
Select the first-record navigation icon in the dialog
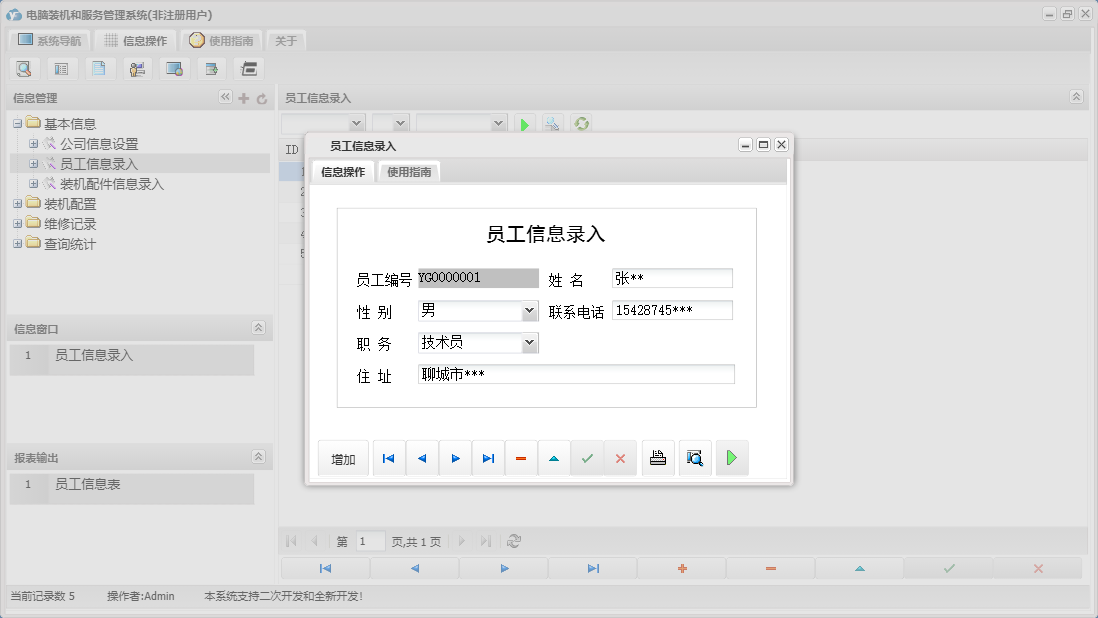[388, 457]
